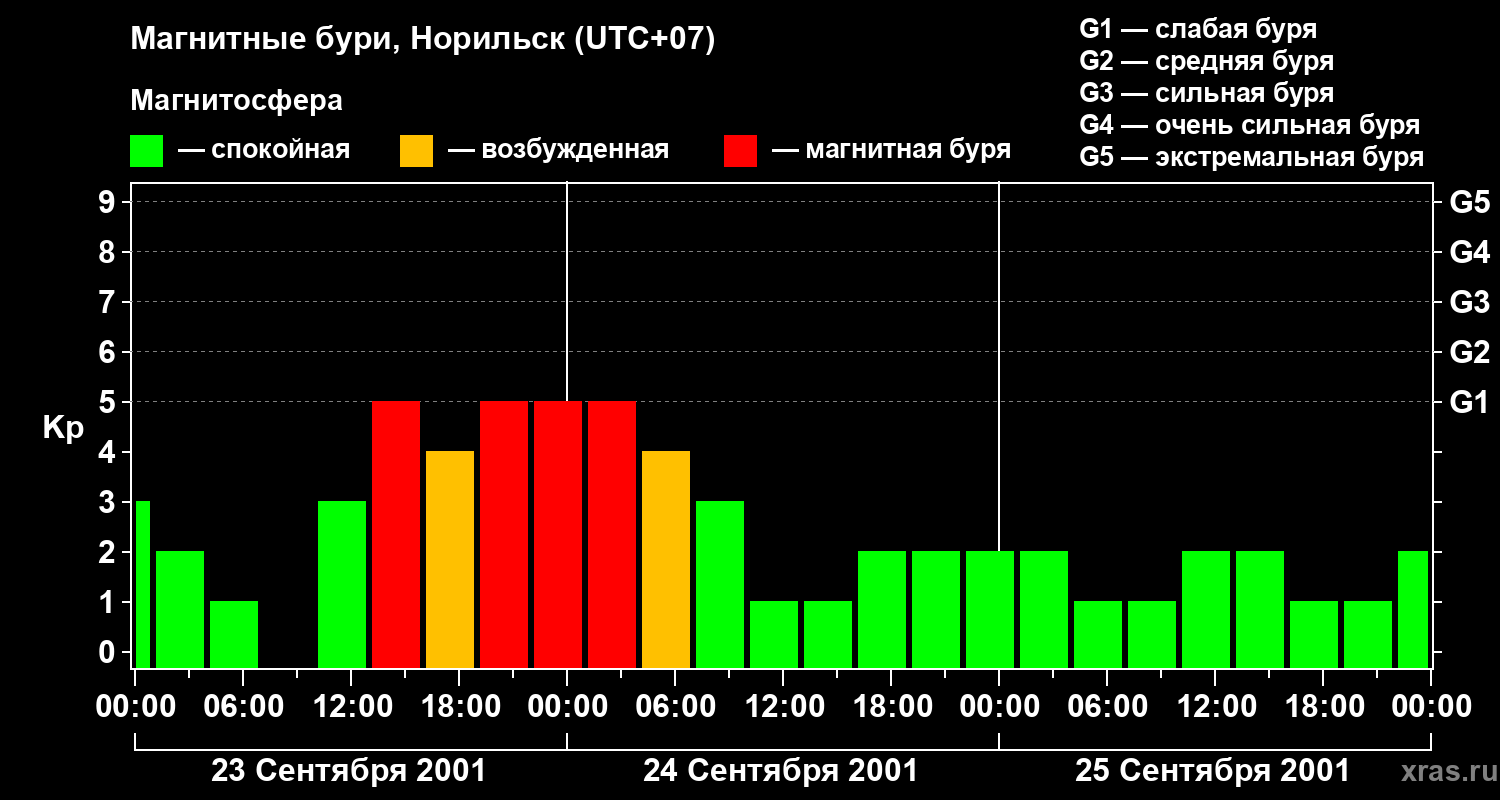Click the Kp axis value 7

click(x=109, y=302)
